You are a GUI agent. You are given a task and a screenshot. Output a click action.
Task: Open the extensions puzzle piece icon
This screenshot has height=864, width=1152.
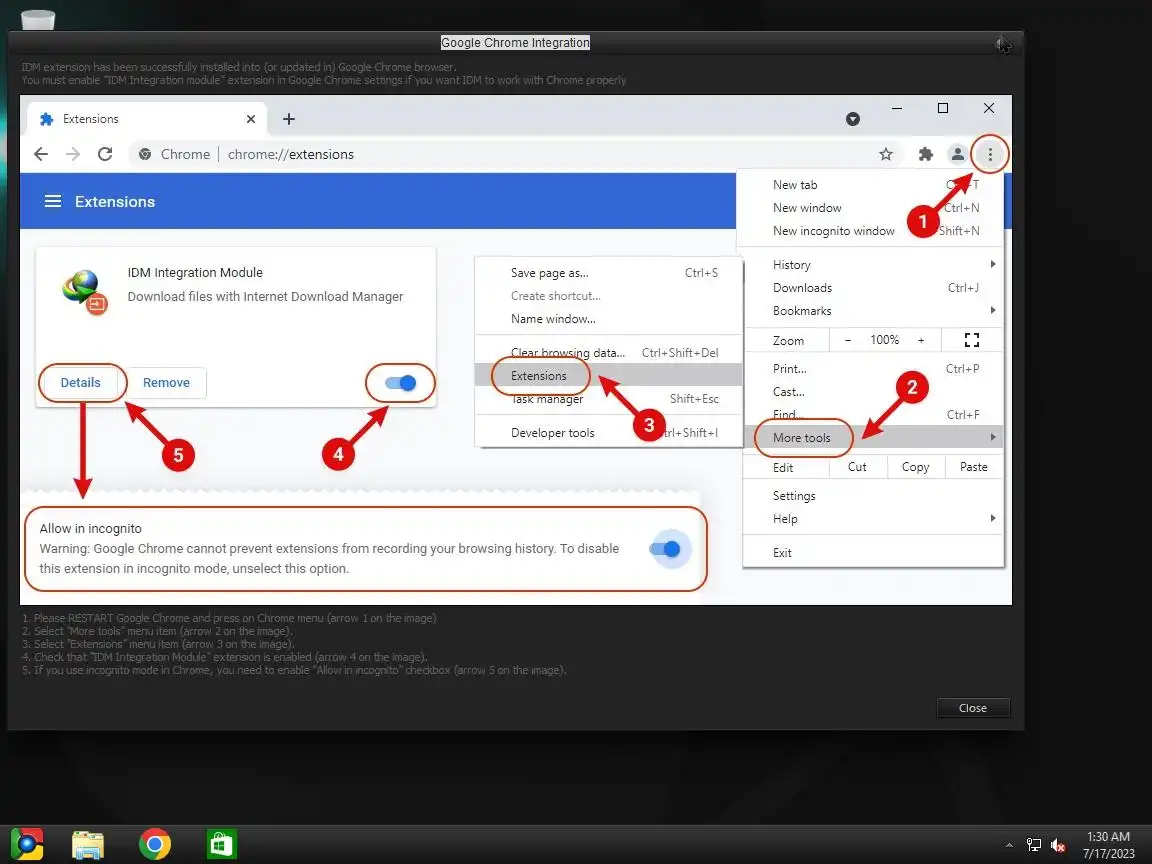coord(926,154)
